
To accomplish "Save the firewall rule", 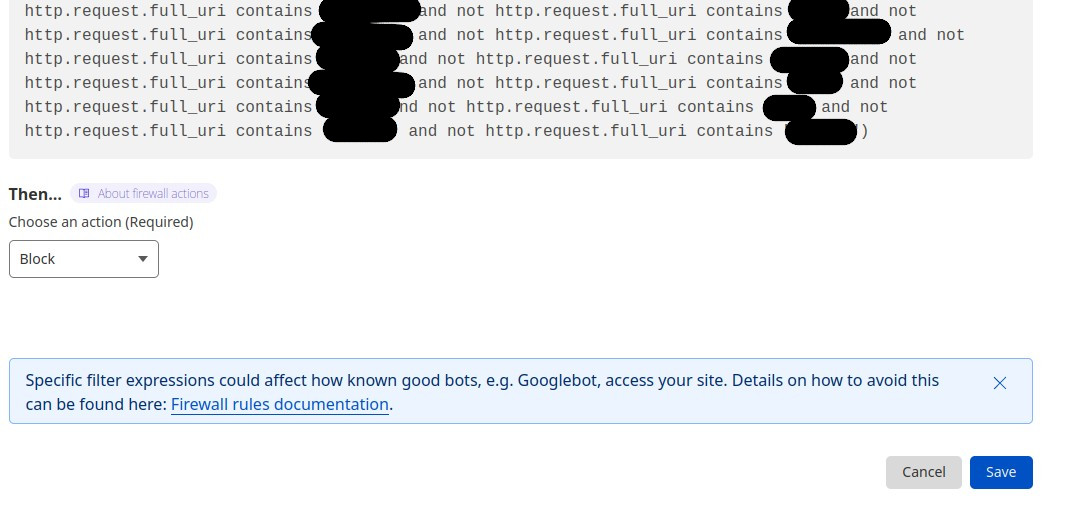I will [1001, 472].
